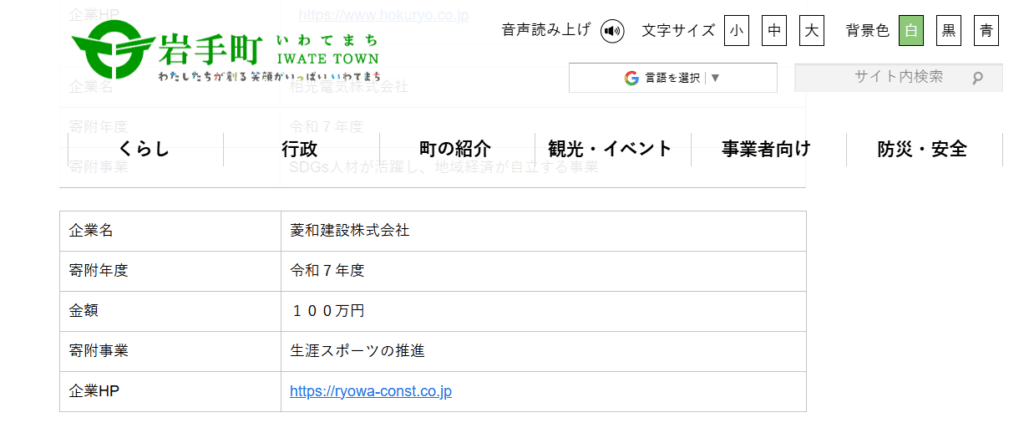Open the 事業者向け menu
Screen dimensions: 1024x428
(x=768, y=149)
